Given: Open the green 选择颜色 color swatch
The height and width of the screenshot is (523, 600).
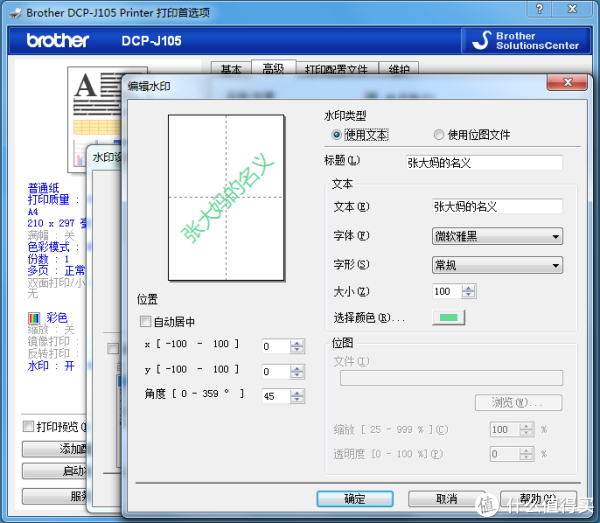Looking at the screenshot, I should click(x=448, y=317).
